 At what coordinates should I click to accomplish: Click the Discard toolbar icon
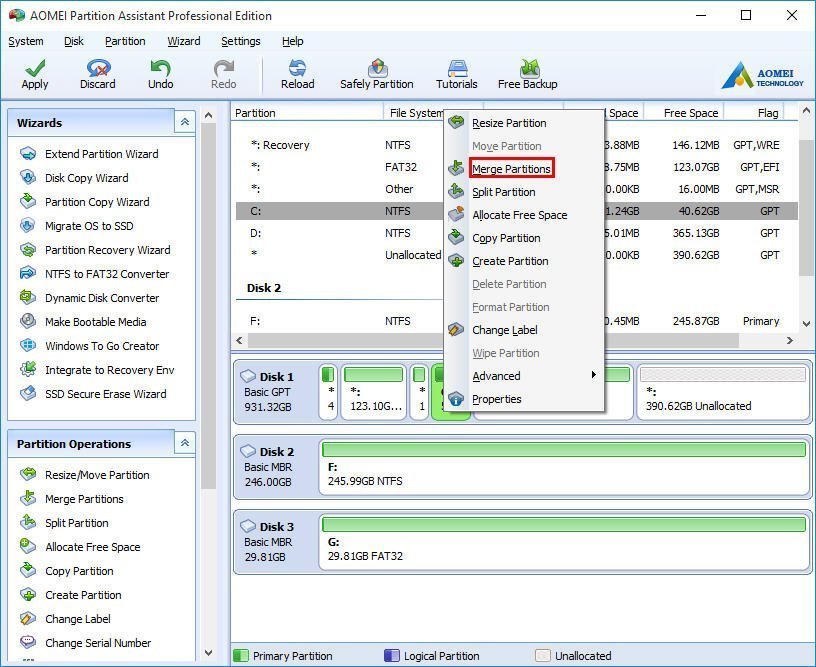click(x=98, y=74)
